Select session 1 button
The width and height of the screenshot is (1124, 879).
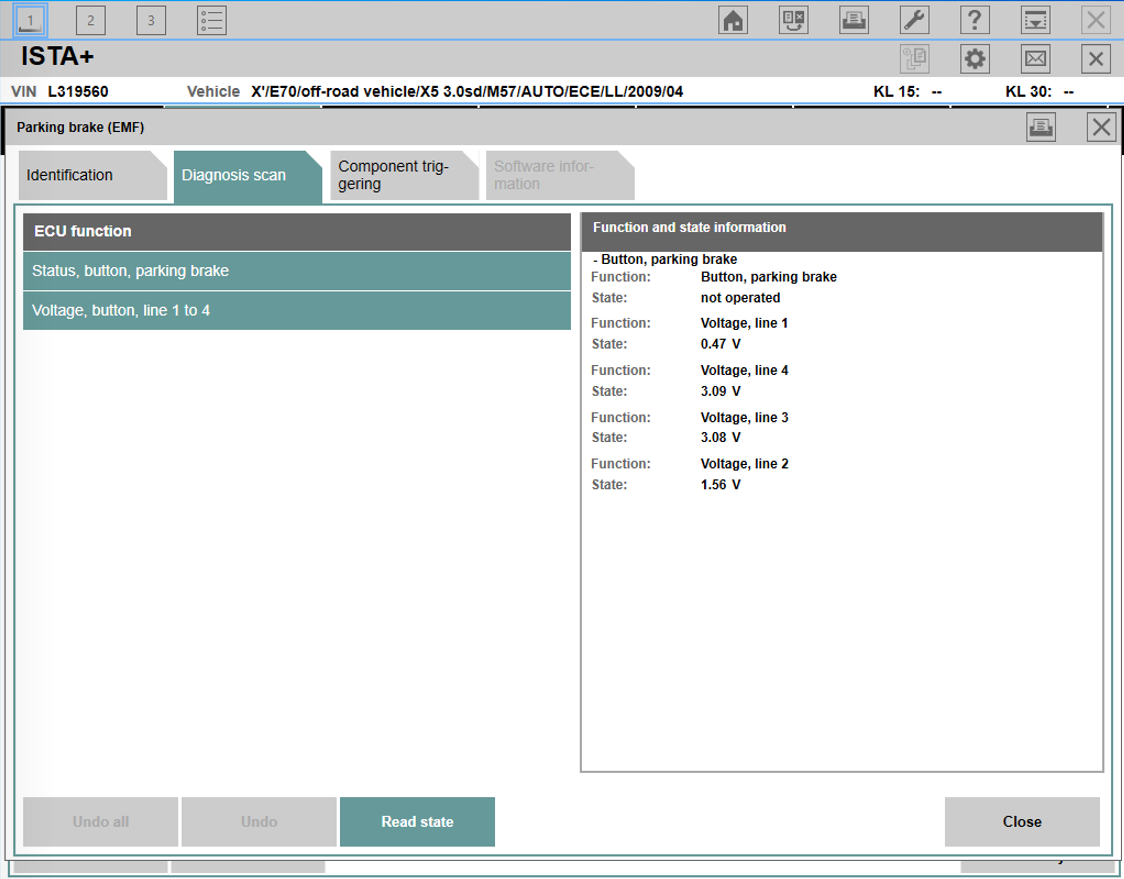click(31, 20)
